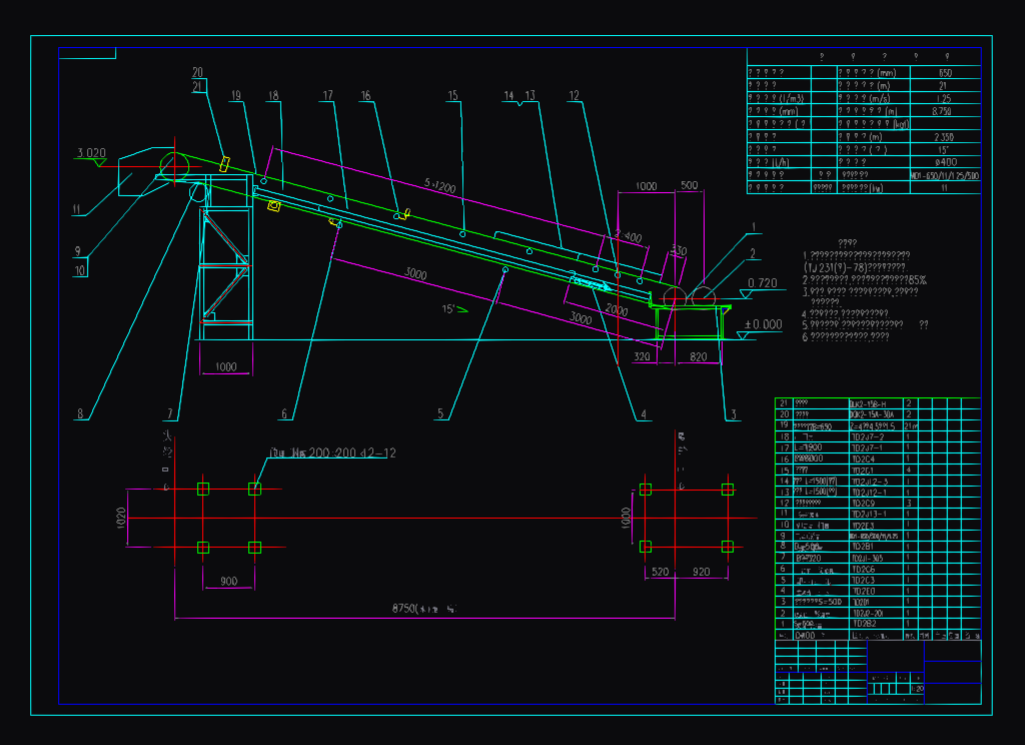Click the 0.720 elevation label
The image size is (1025, 745).
[762, 283]
